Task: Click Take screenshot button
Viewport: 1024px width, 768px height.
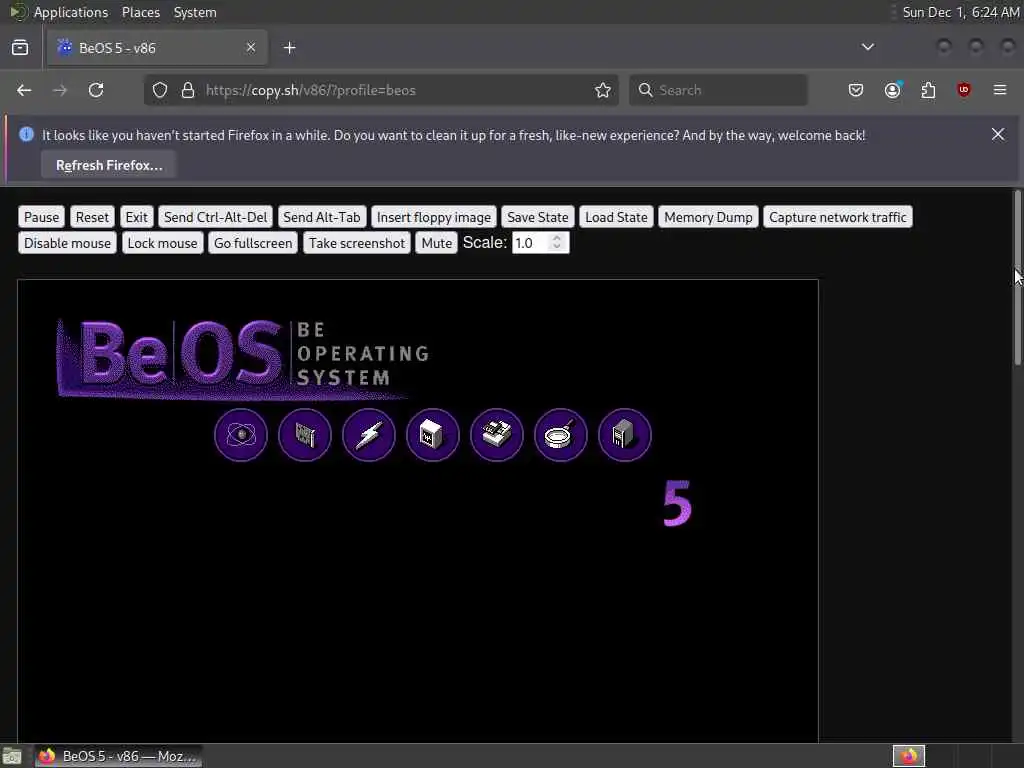Action: 357,243
